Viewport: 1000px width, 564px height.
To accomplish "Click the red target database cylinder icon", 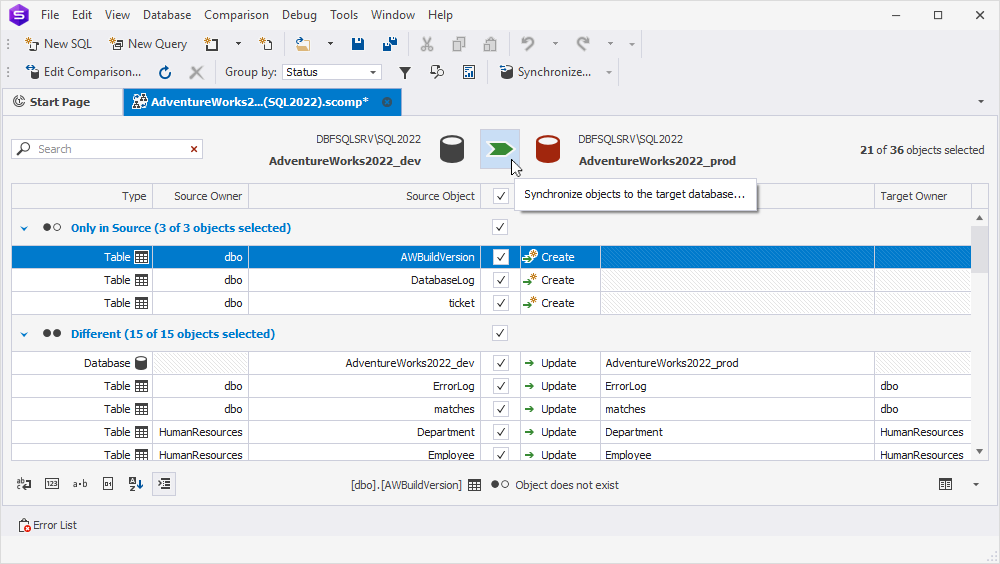I will tap(548, 149).
